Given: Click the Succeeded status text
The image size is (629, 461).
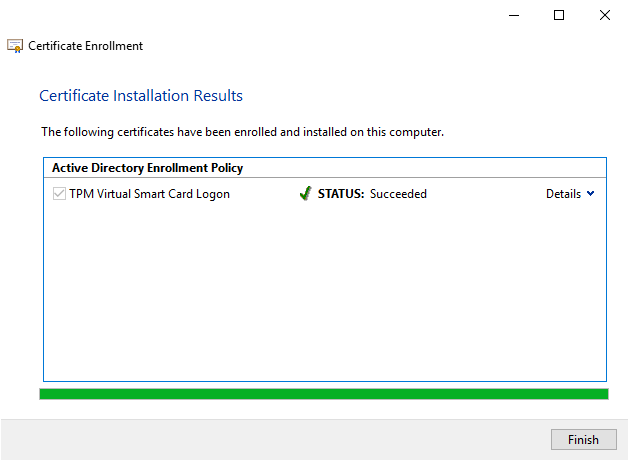Looking at the screenshot, I should (398, 194).
